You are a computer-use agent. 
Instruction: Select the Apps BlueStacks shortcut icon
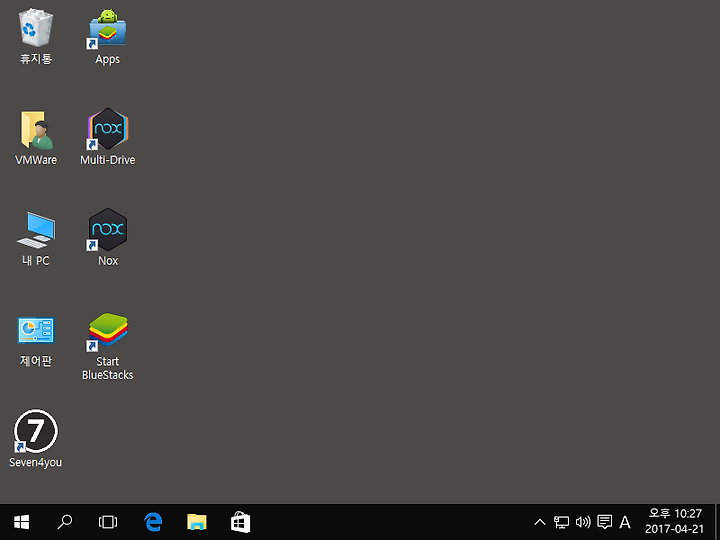pyautogui.click(x=107, y=28)
